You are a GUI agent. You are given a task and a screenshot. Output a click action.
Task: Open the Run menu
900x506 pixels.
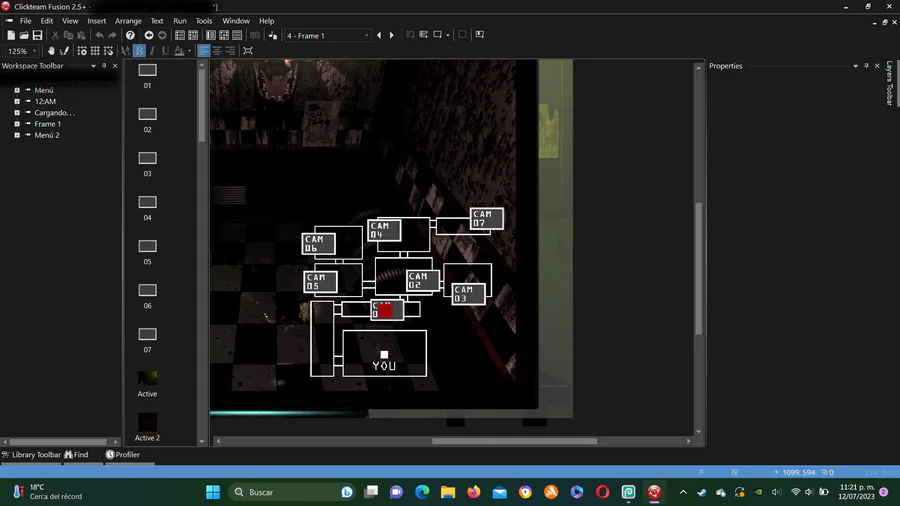[180, 21]
